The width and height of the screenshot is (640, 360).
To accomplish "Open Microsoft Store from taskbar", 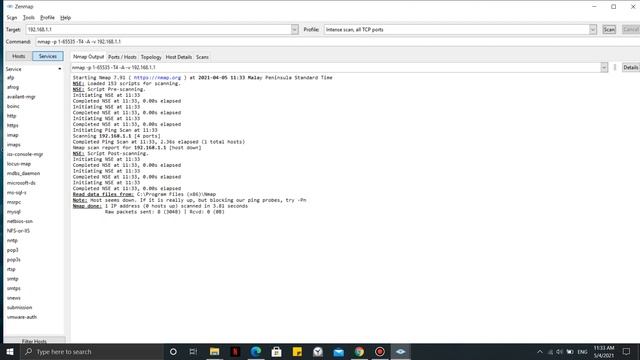I will (x=276, y=351).
